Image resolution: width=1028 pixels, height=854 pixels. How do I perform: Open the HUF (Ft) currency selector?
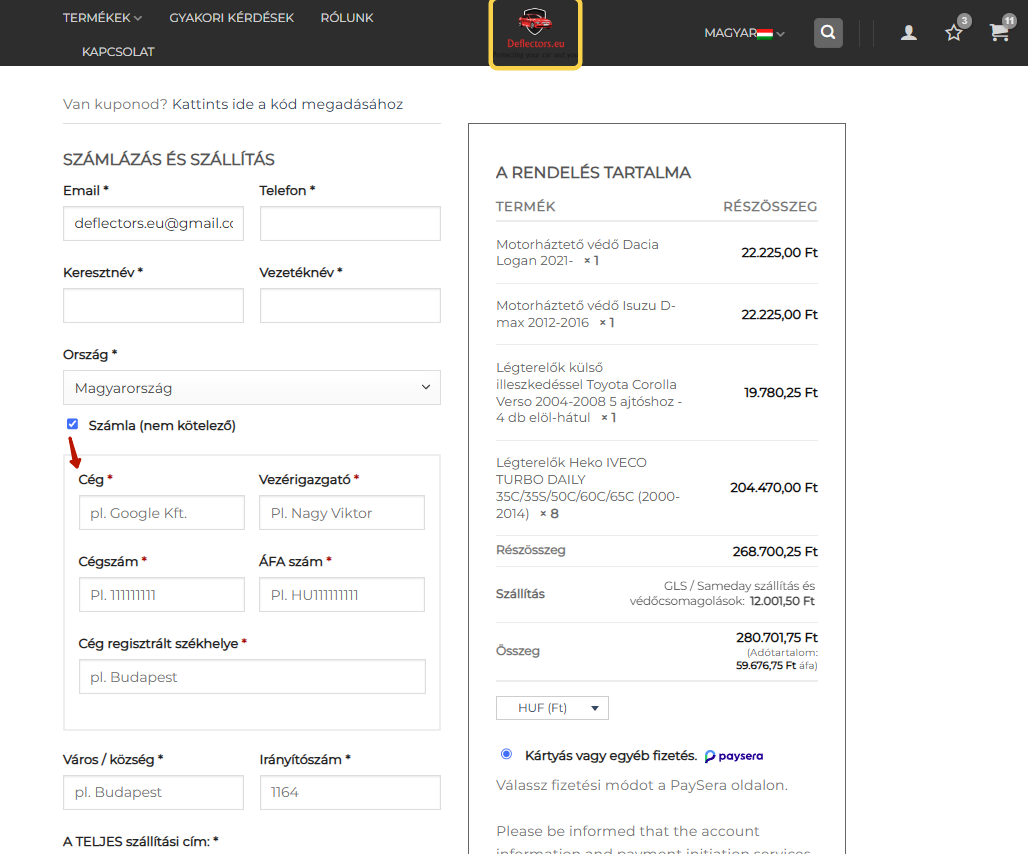point(552,708)
